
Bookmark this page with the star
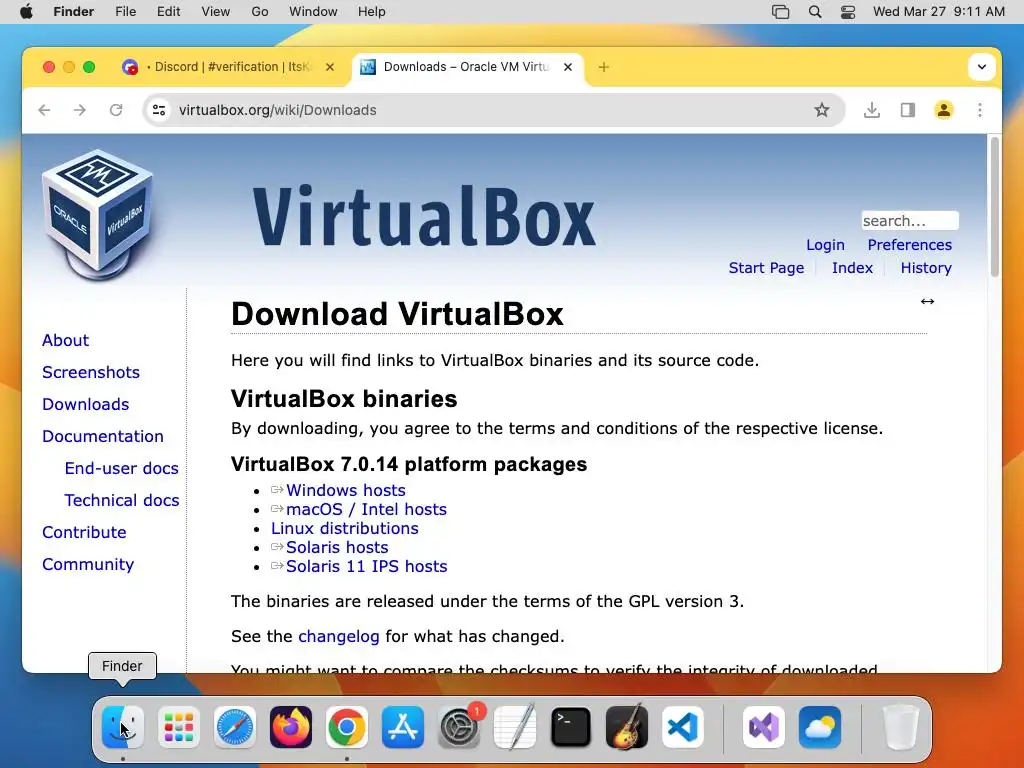[x=822, y=110]
